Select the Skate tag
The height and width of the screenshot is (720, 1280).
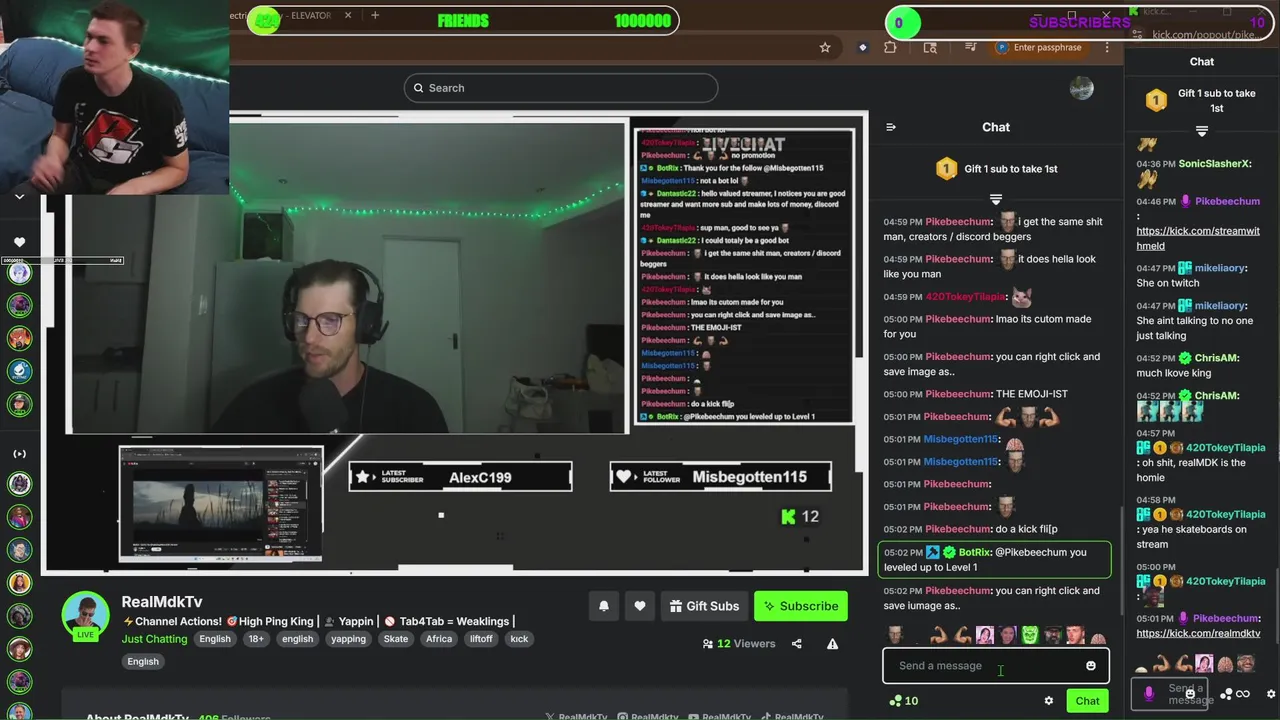coord(396,639)
